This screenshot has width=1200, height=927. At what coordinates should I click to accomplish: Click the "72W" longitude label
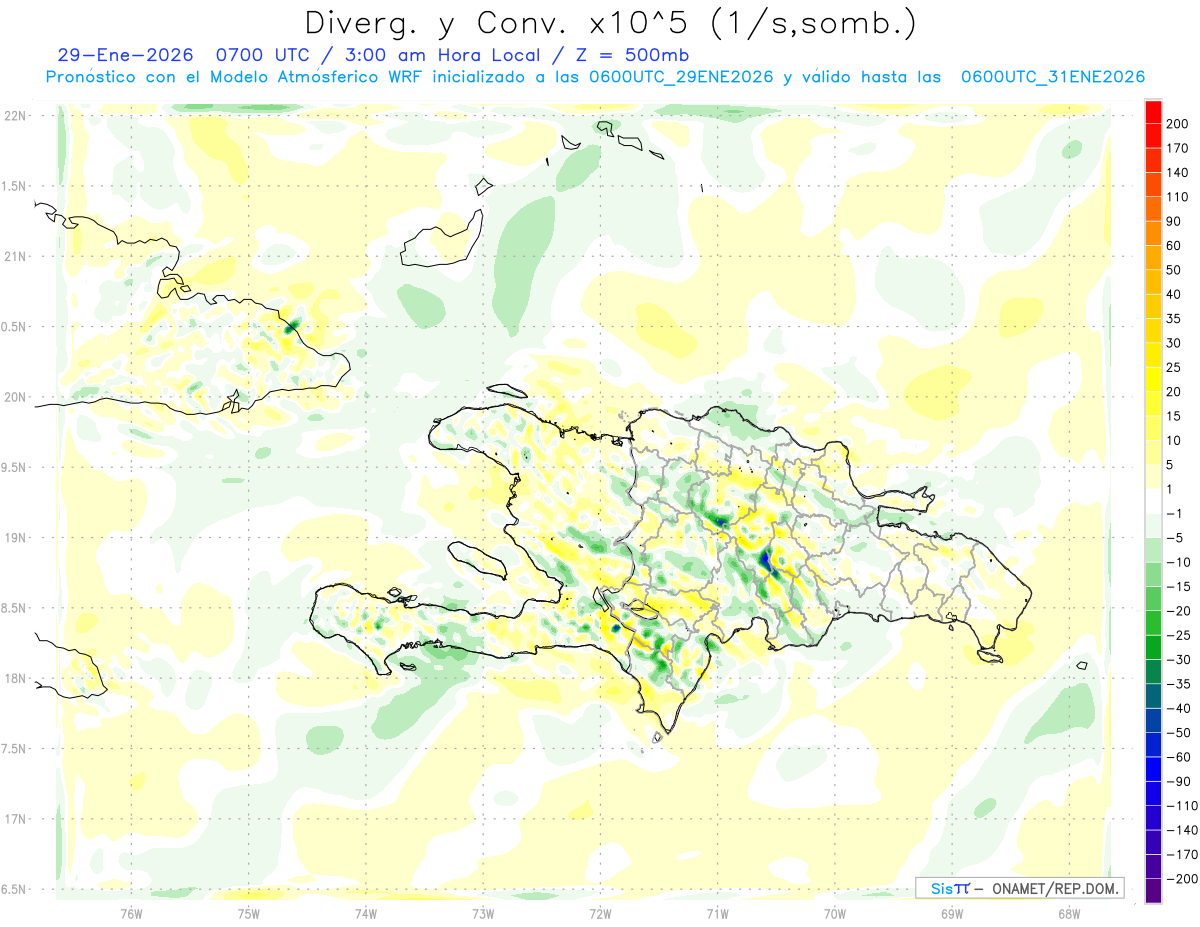pyautogui.click(x=600, y=913)
